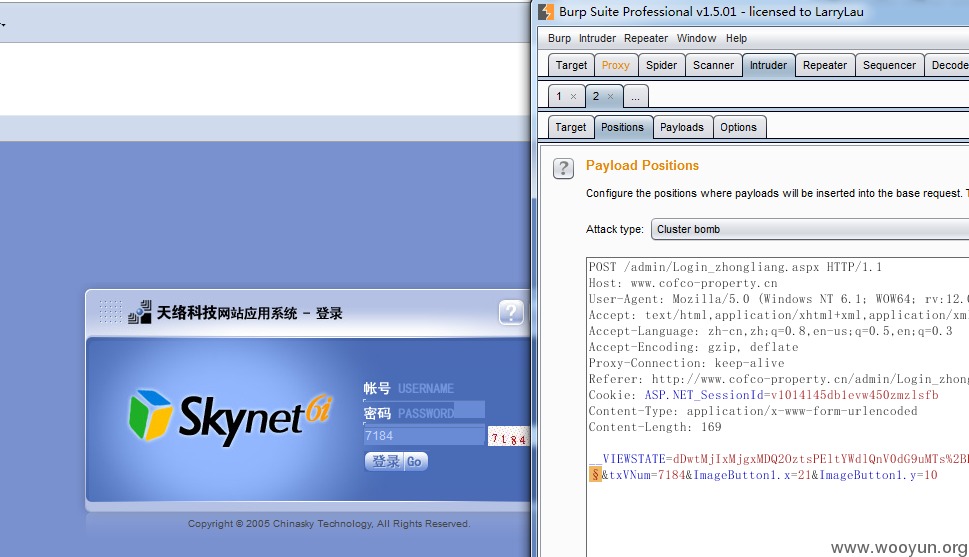This screenshot has height=557, width=969.
Task: Select Intruder attack tab 1
Action: click(559, 96)
